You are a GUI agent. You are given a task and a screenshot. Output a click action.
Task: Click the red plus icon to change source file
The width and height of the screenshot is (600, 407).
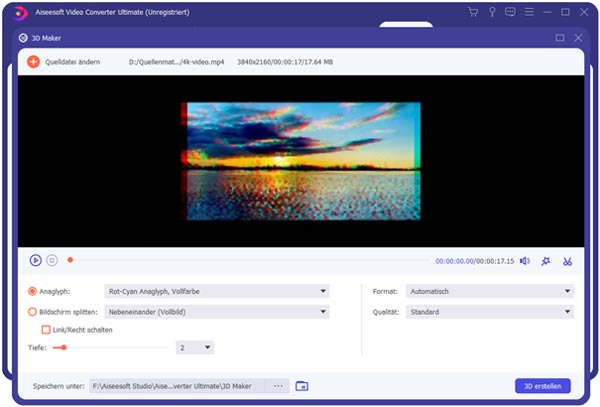click(x=33, y=62)
